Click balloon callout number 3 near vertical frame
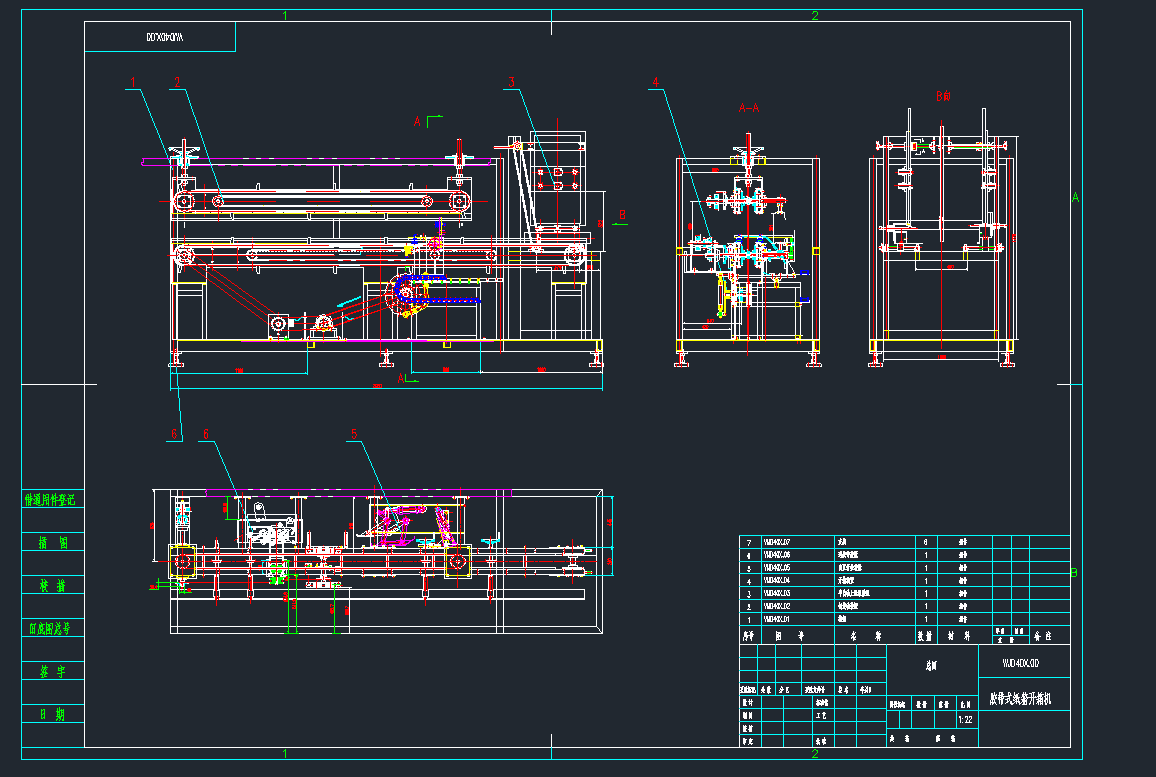The width and height of the screenshot is (1156, 777). click(512, 84)
